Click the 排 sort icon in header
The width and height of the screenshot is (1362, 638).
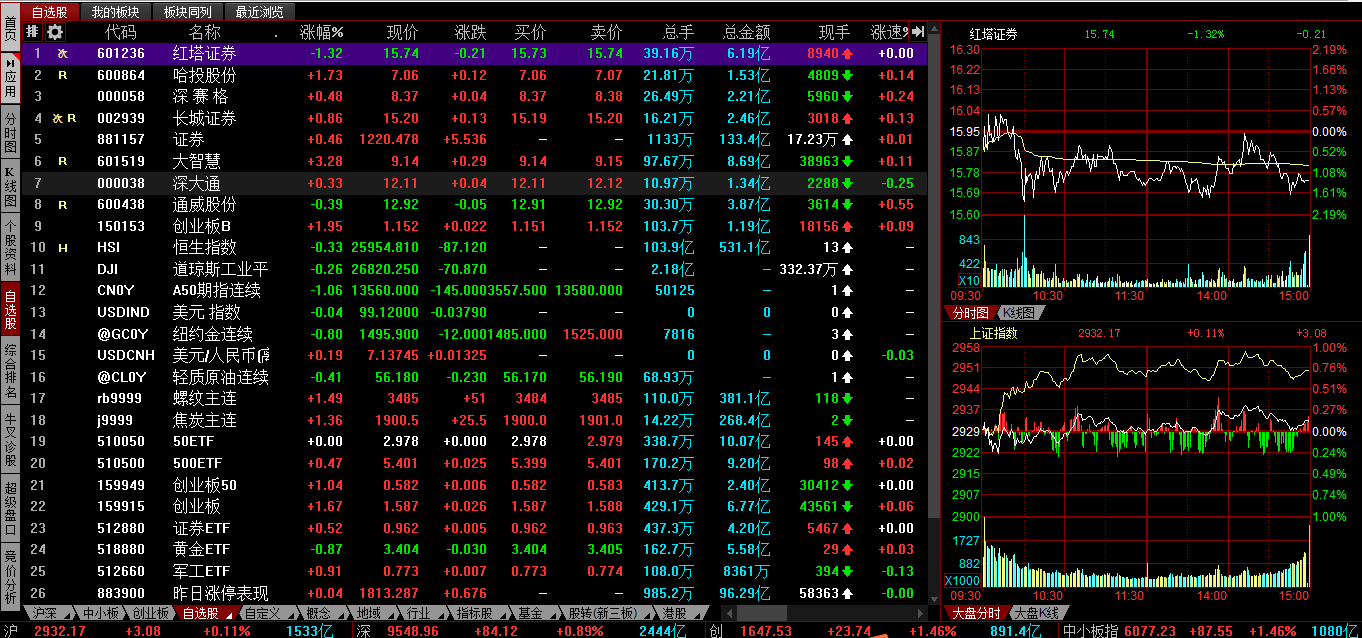pos(33,32)
